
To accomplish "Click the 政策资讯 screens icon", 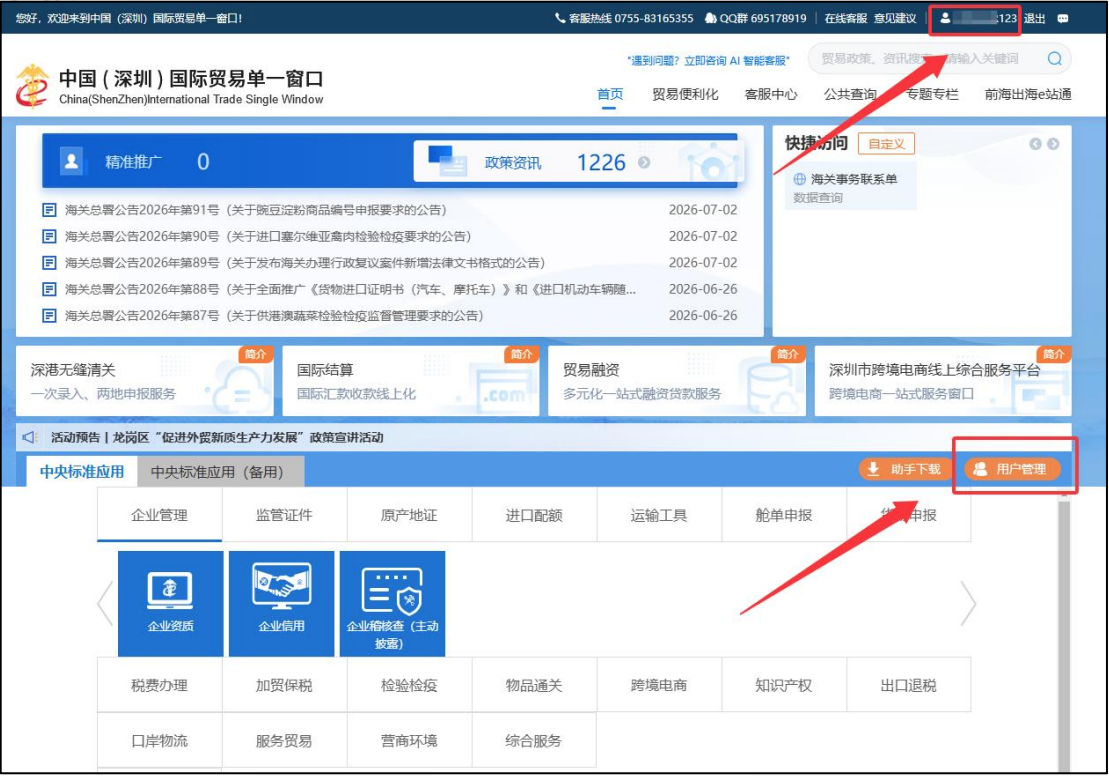I will tap(447, 161).
